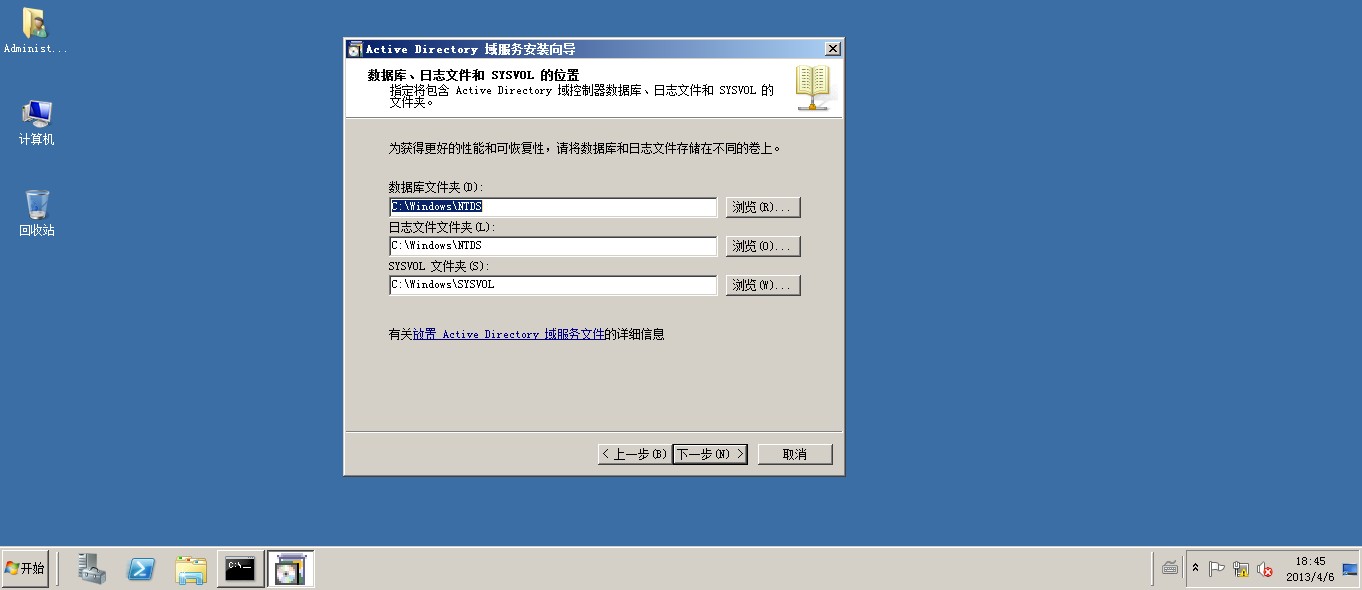This screenshot has height=590, width=1362.
Task: Click the 数据库文件夹 path input field
Action: tap(553, 207)
